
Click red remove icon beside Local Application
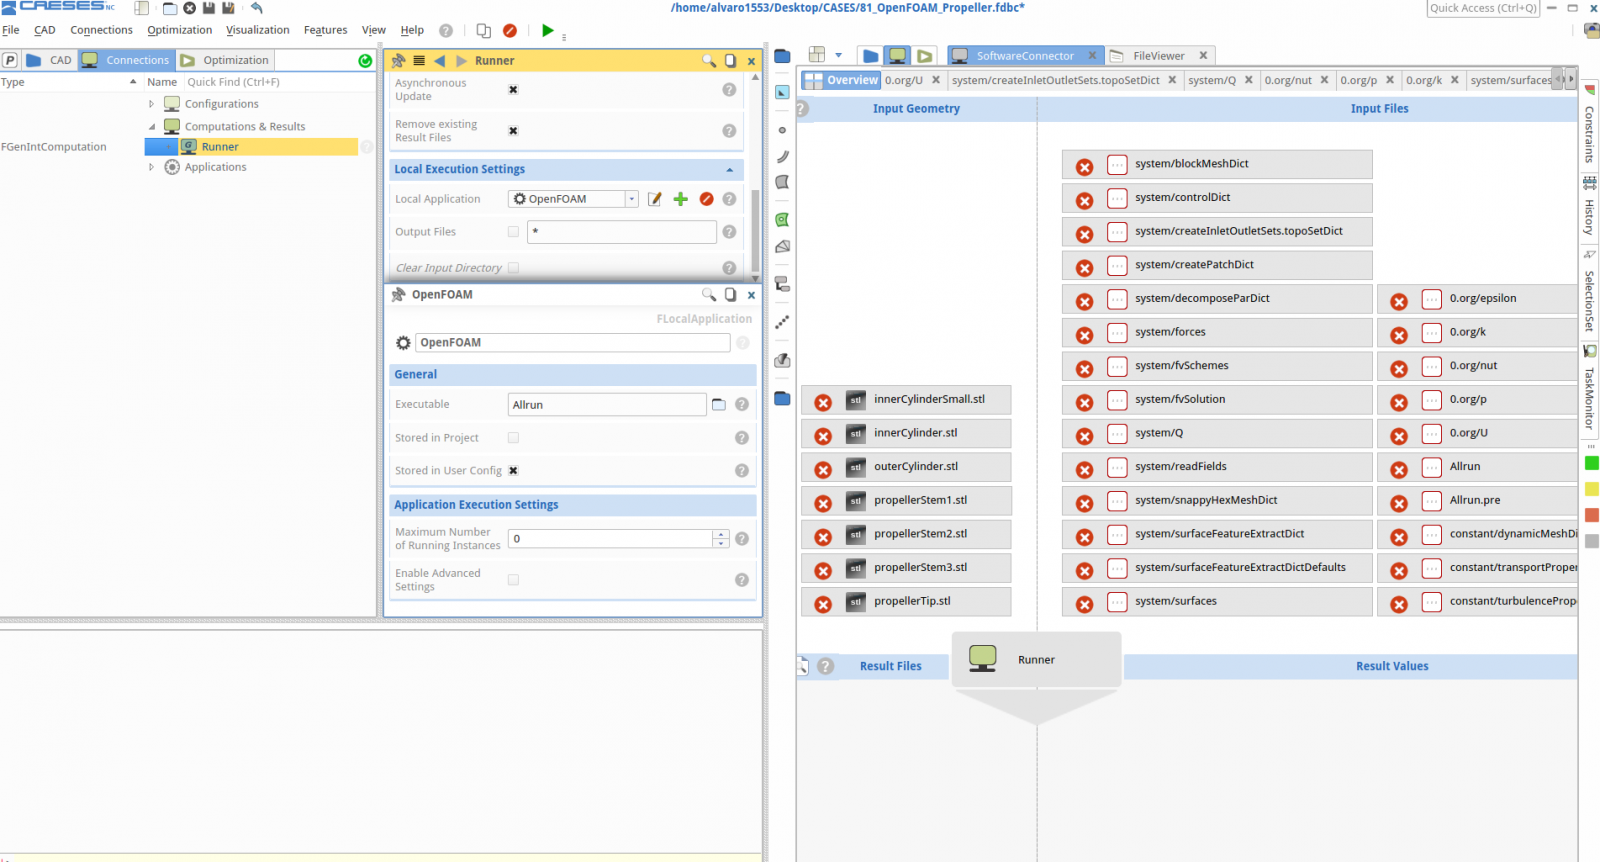coord(707,199)
